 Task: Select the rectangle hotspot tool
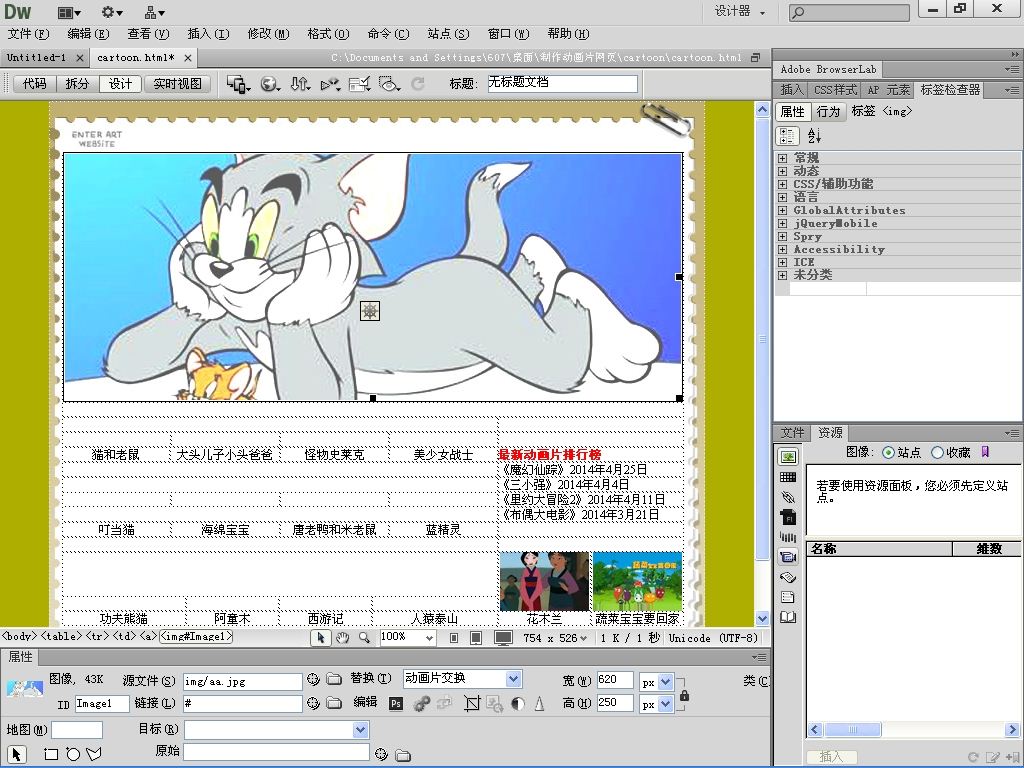coord(50,754)
